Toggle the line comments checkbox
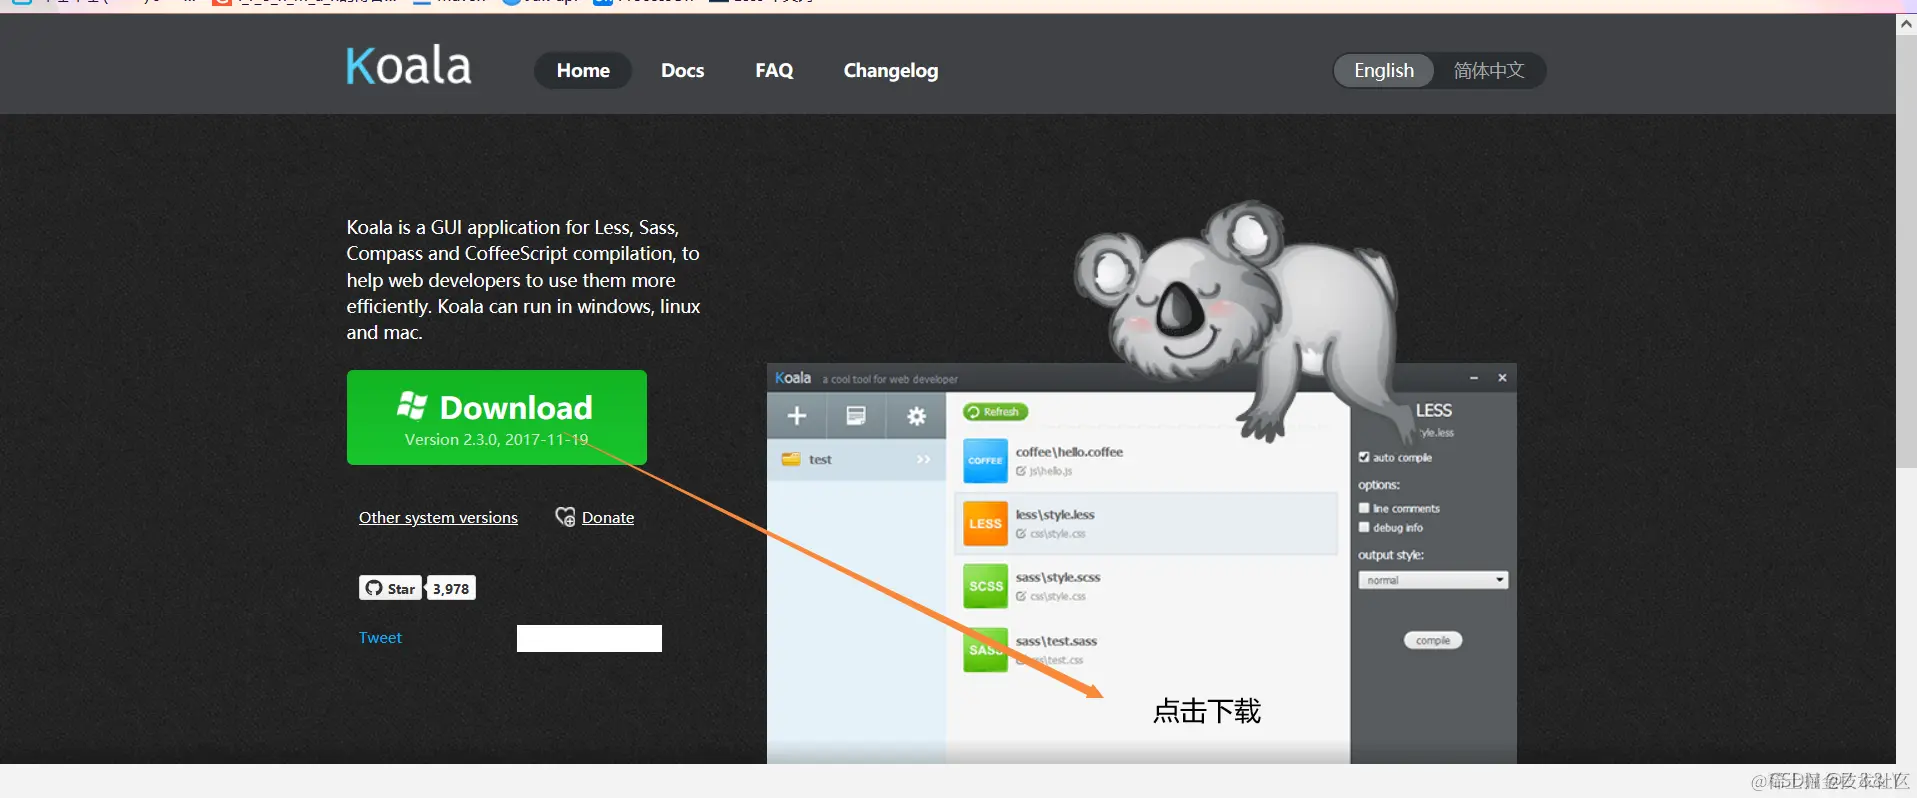 [1364, 508]
